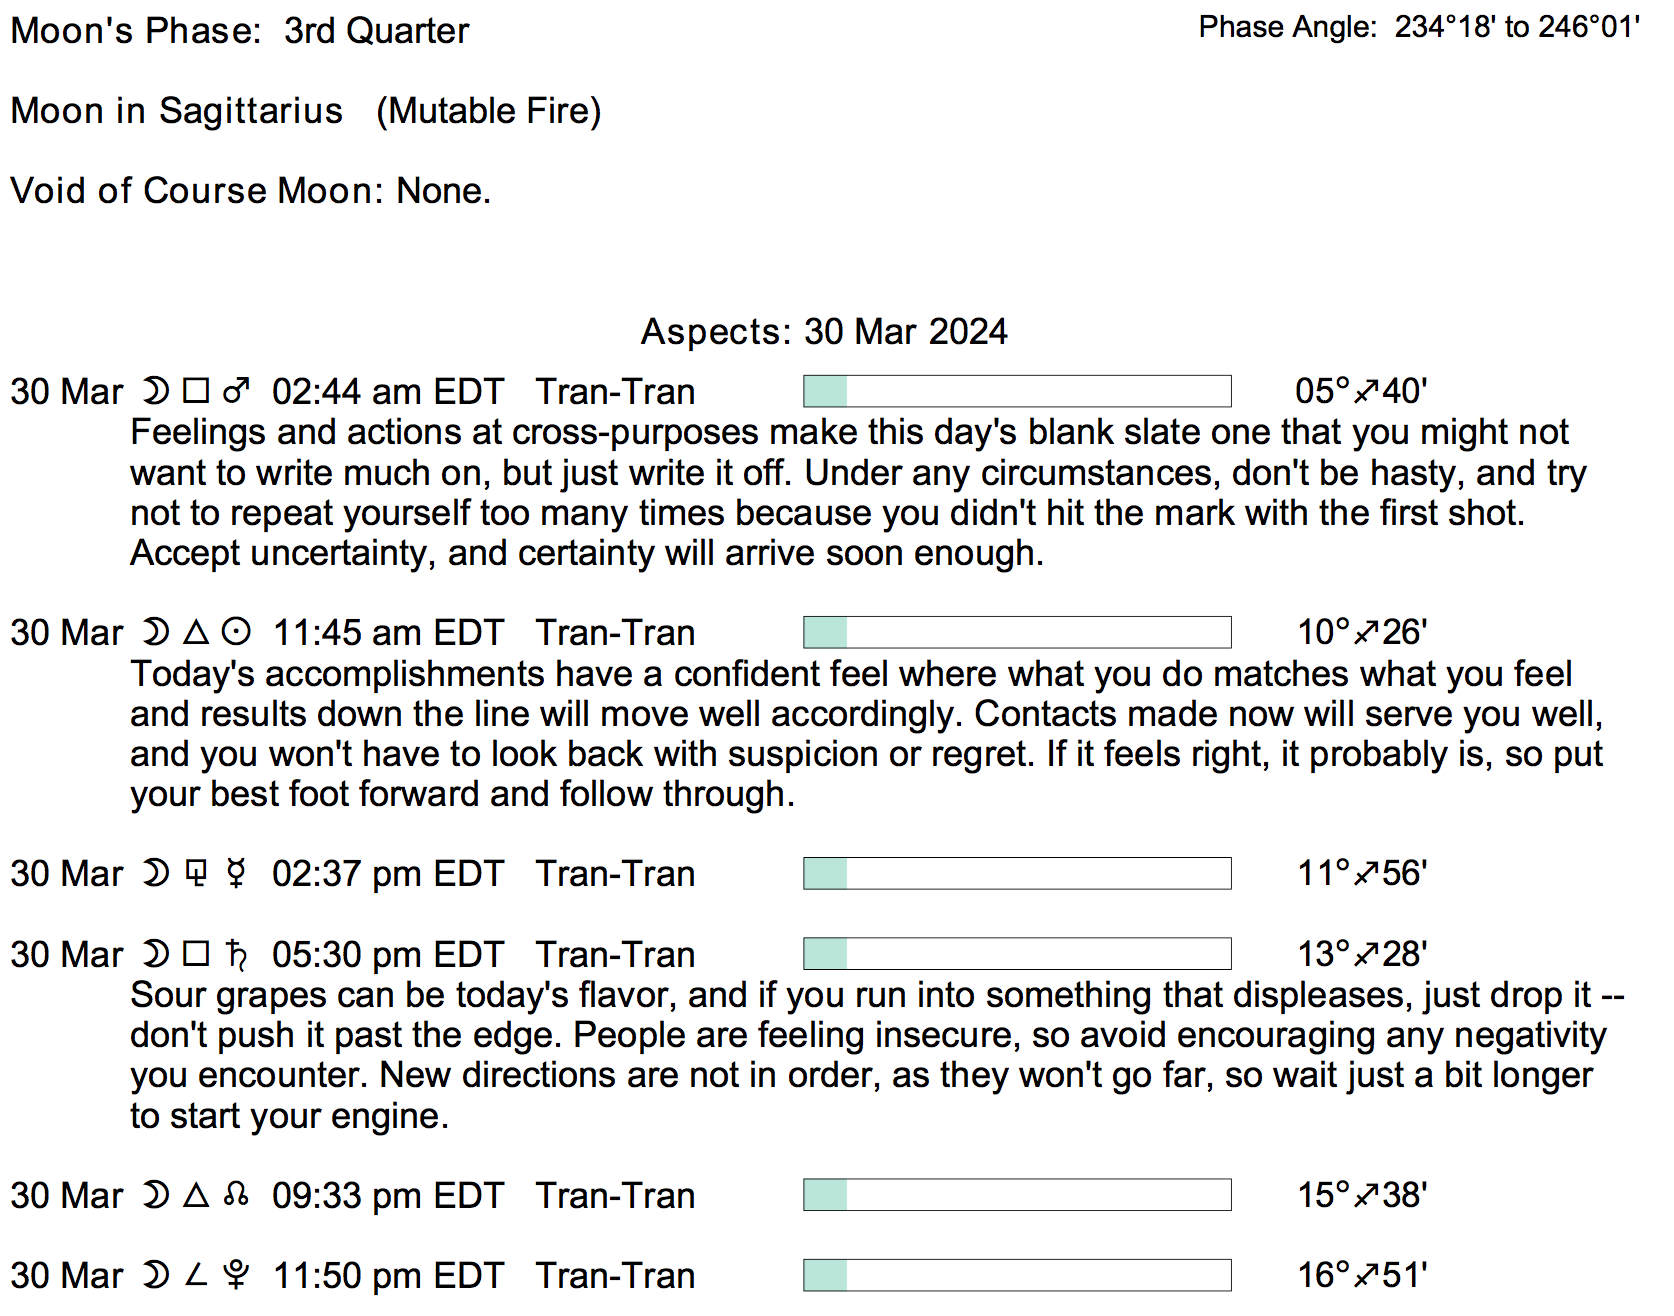Screen dimensions: 1674x1316
Task: Click the Sagittarius glyph in 05°40' position
Action: tap(1366, 391)
